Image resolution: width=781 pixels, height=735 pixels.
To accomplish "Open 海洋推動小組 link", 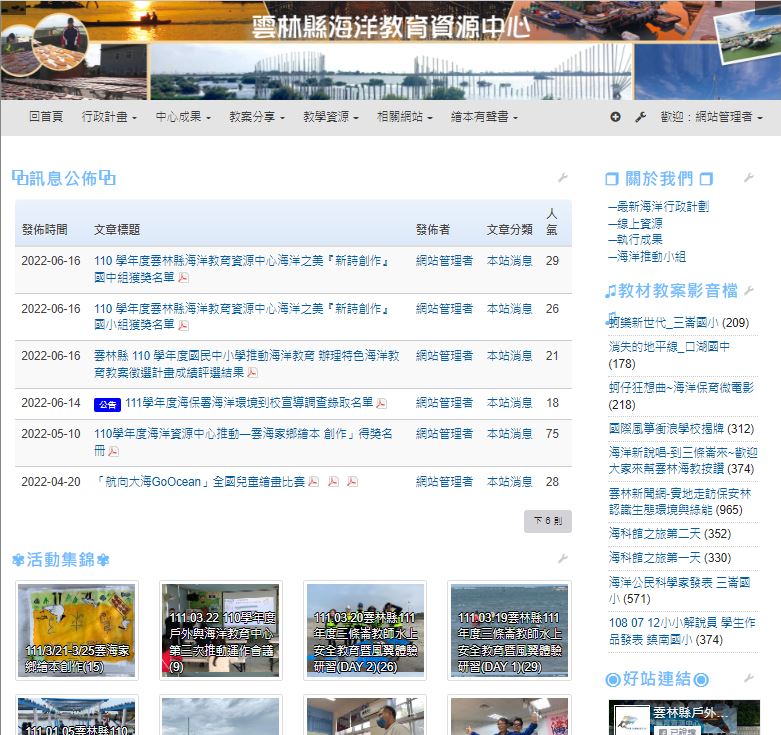I will click(647, 257).
